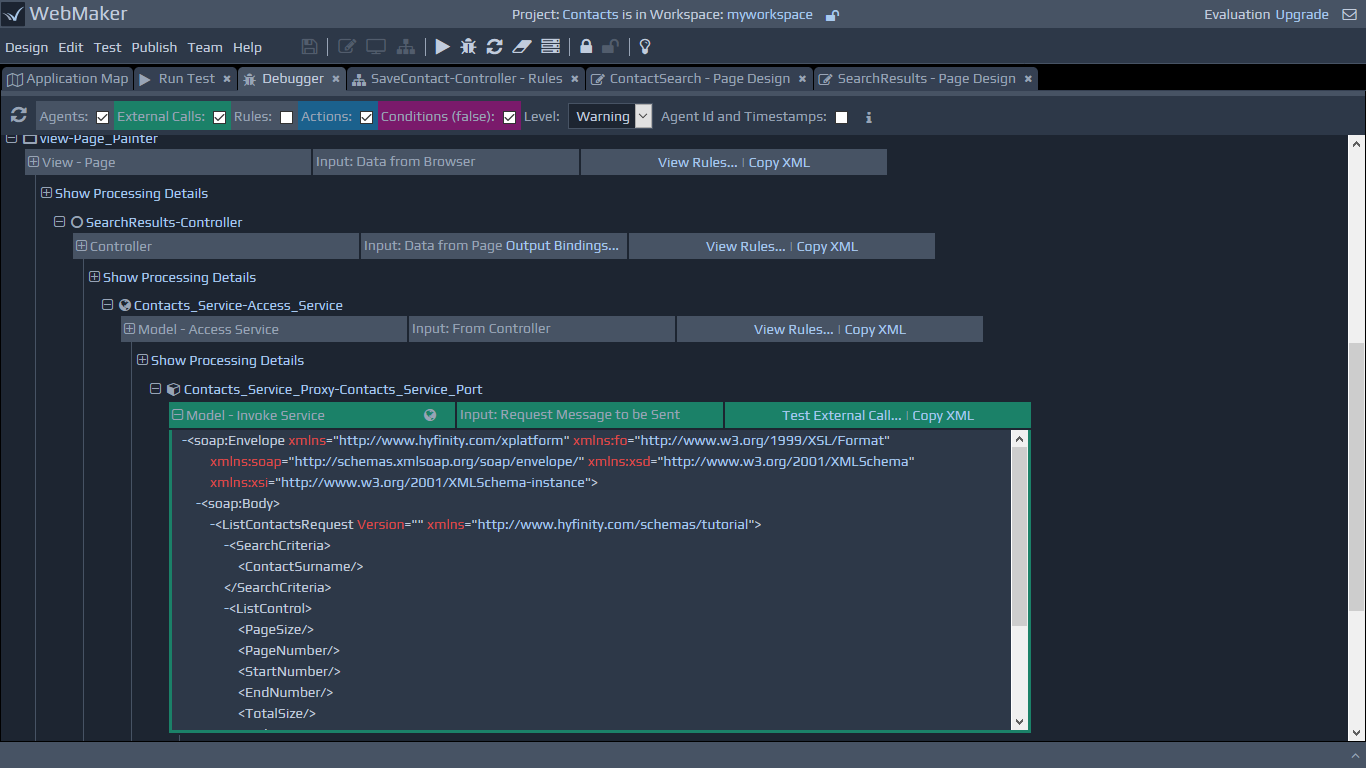This screenshot has height=768, width=1366.
Task: Open the envelope messages icon at top right
Action: 1349,15
